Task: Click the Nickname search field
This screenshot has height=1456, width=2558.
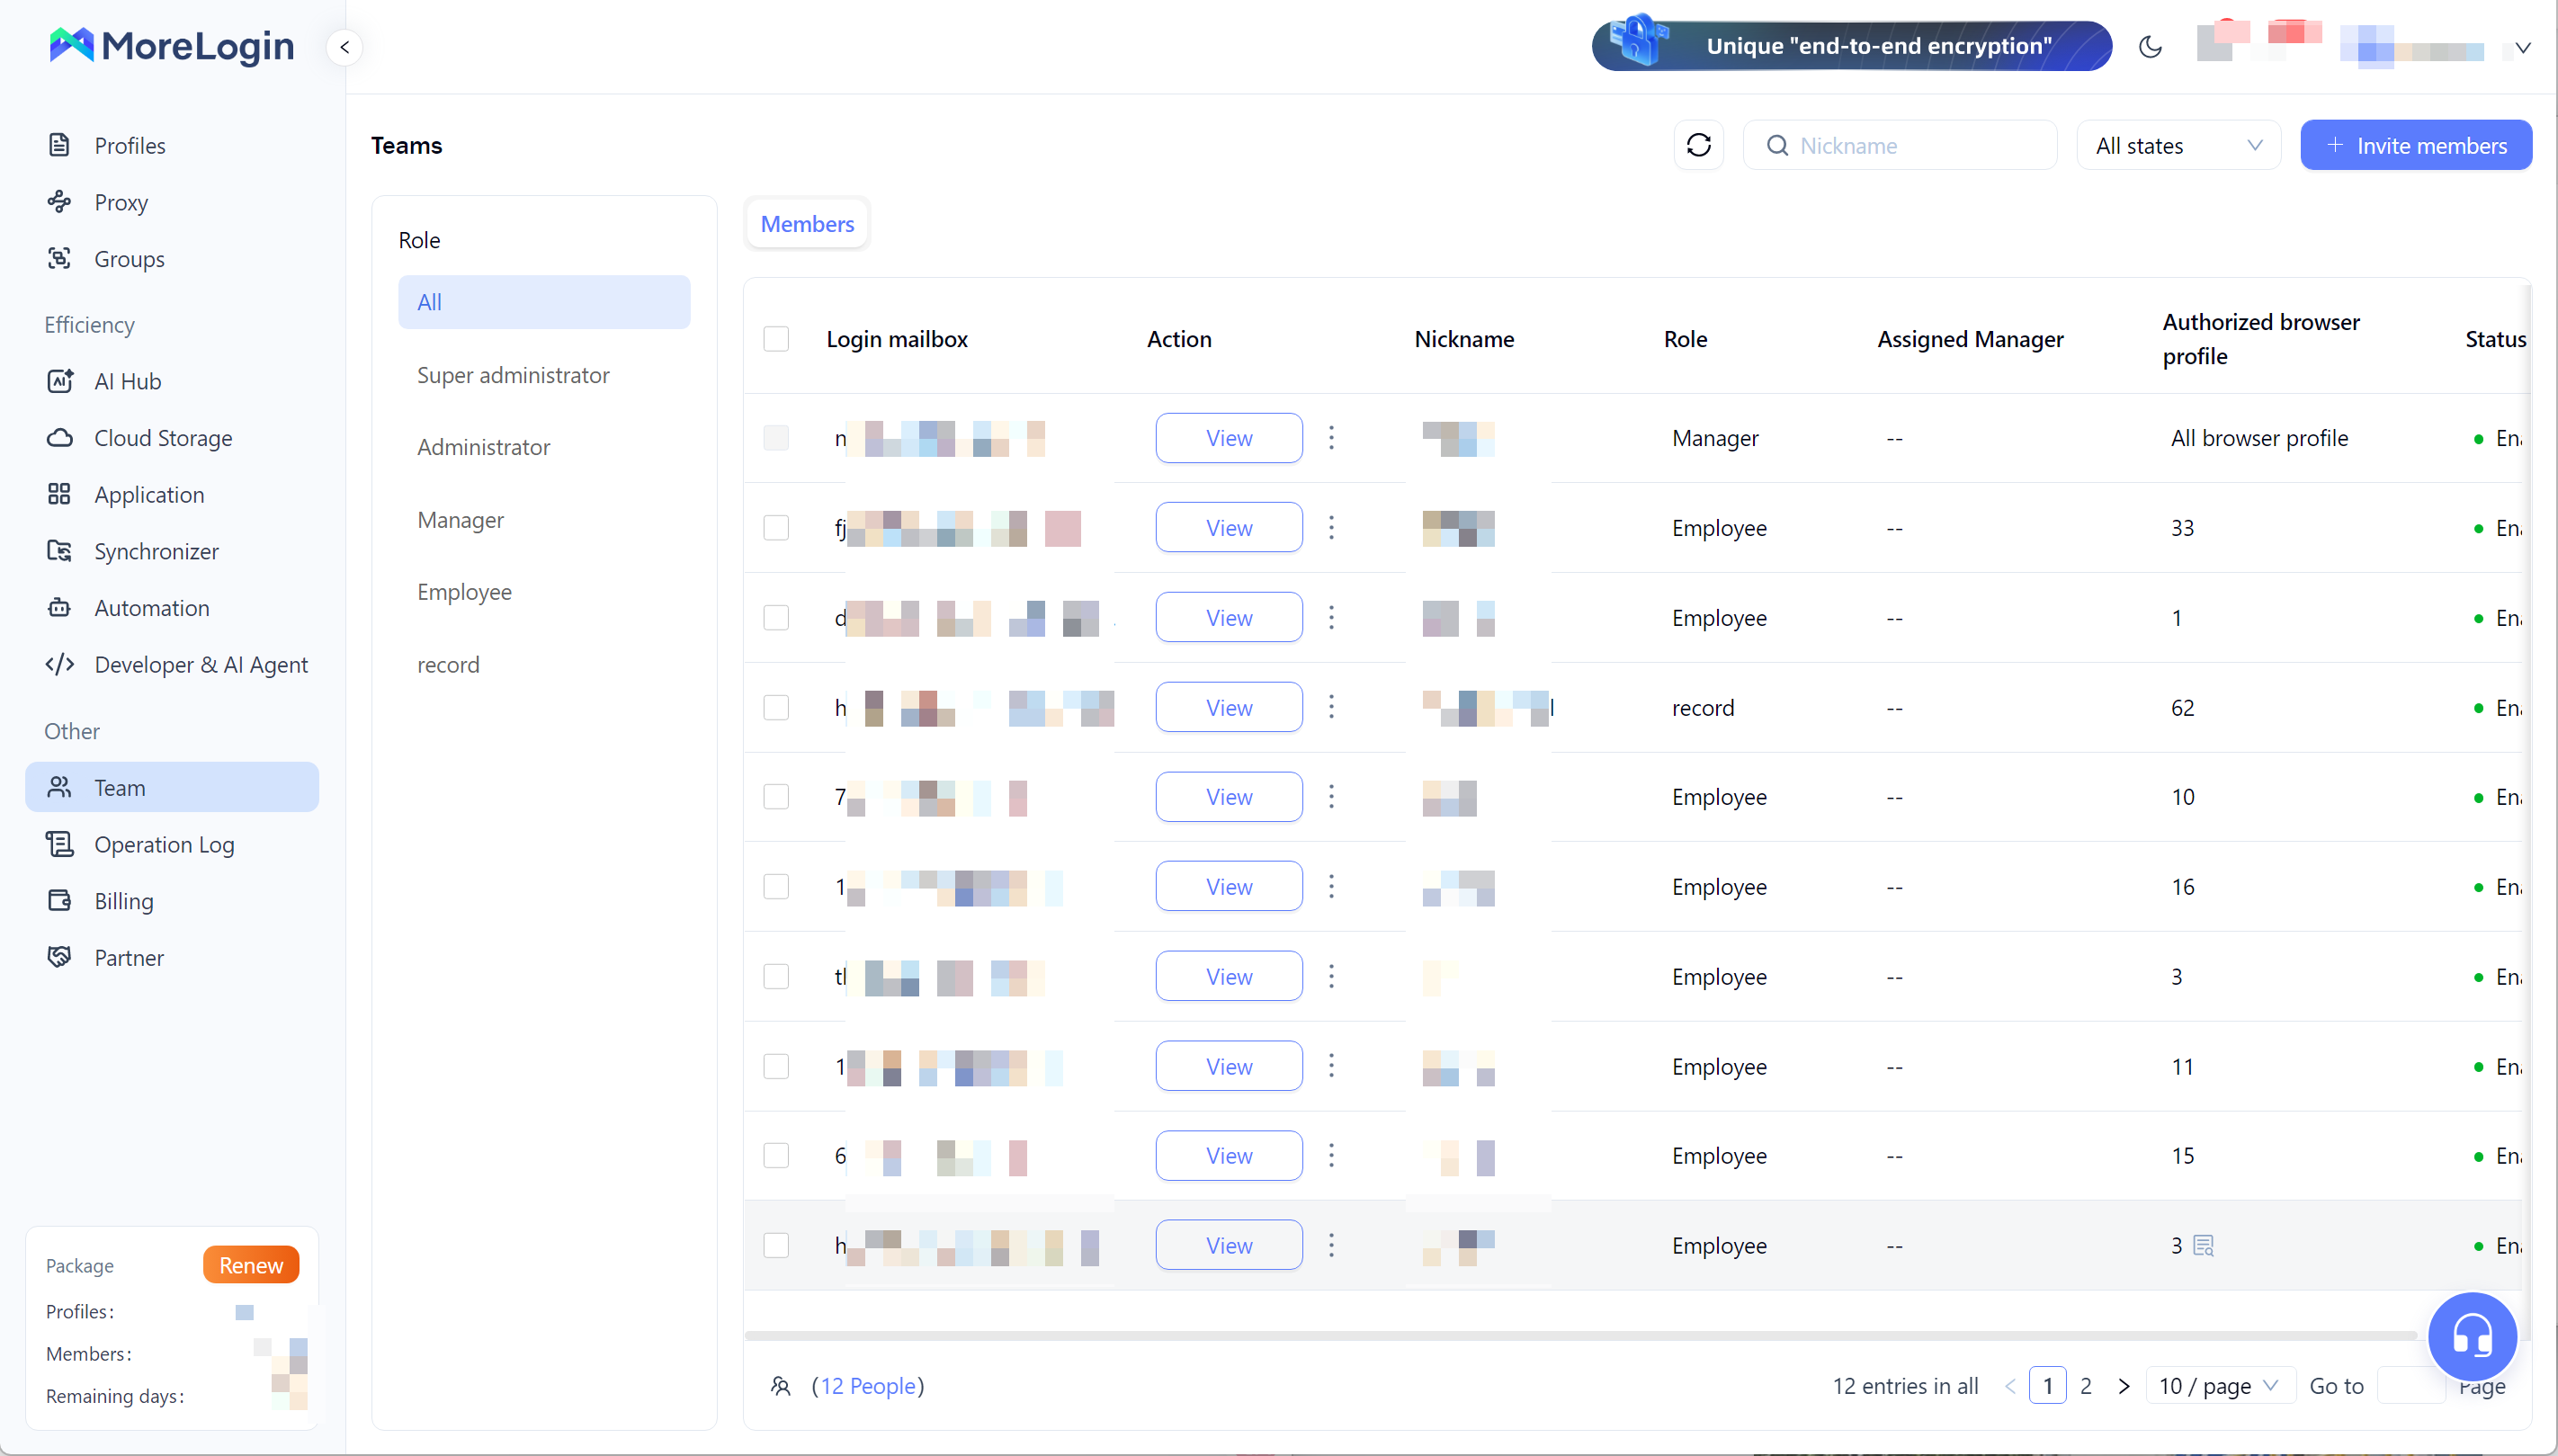Action: 1899,145
